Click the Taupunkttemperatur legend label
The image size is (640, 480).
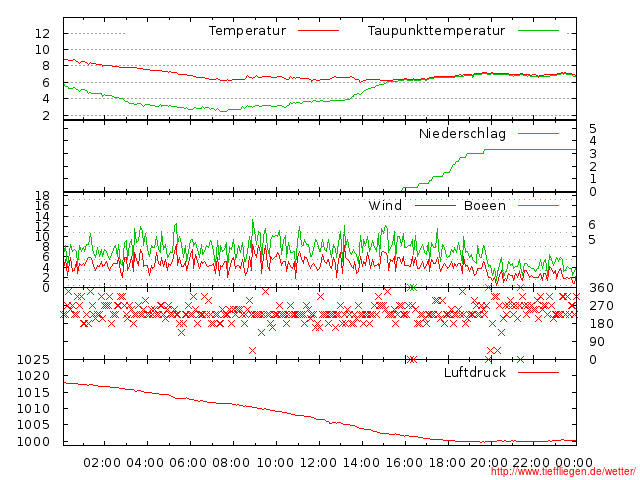[x=436, y=31]
